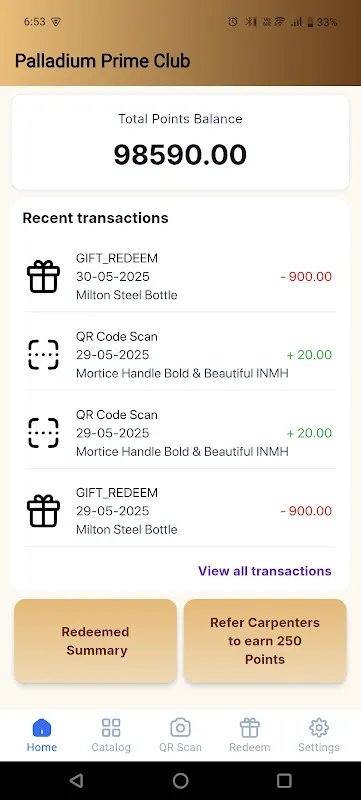
Task: Tap the Android home circle icon
Action: 180,780
